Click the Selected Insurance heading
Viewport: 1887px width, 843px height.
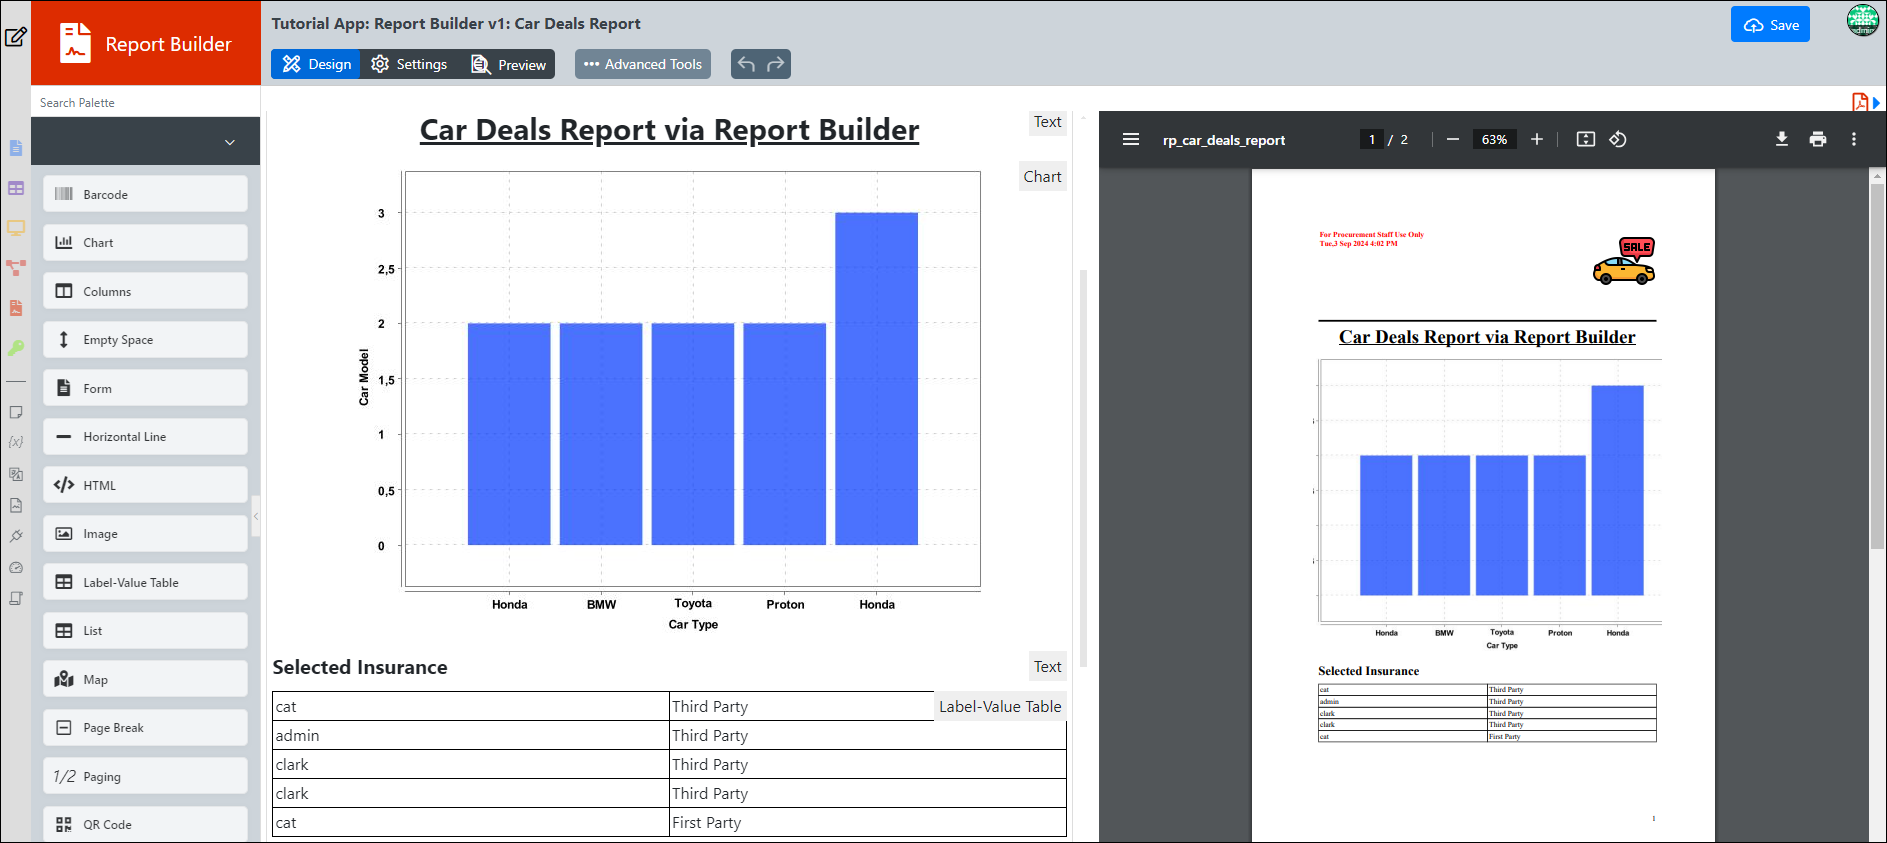pos(360,667)
